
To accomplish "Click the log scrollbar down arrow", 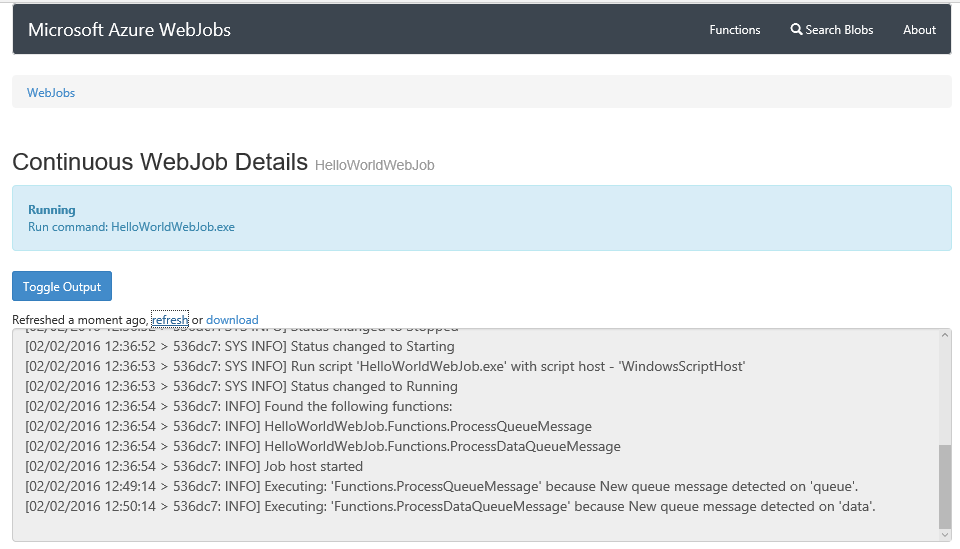I will pos(944,533).
